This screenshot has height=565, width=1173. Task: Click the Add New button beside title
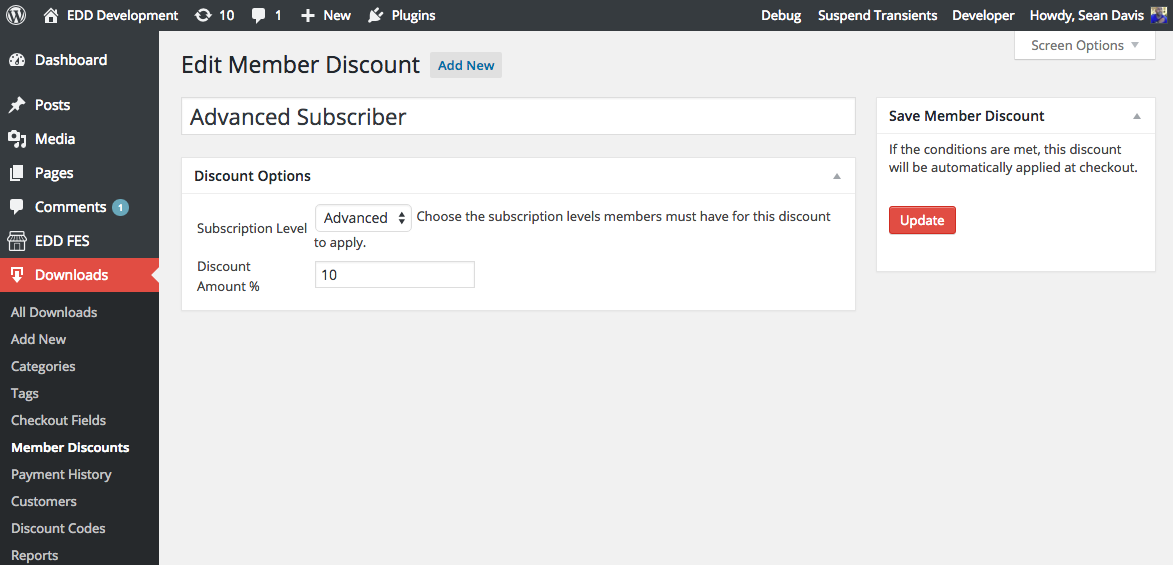tap(466, 65)
